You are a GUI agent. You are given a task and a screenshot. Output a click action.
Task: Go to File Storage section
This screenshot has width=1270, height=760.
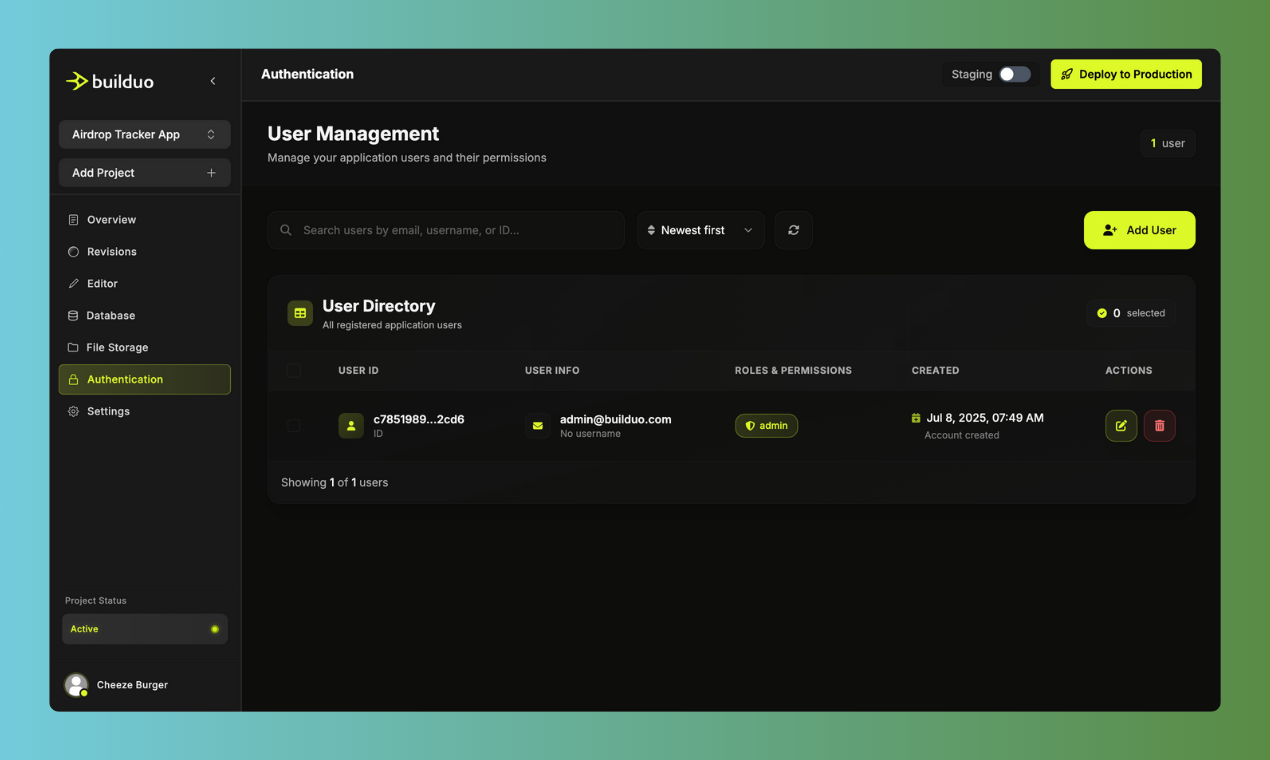pos(116,347)
